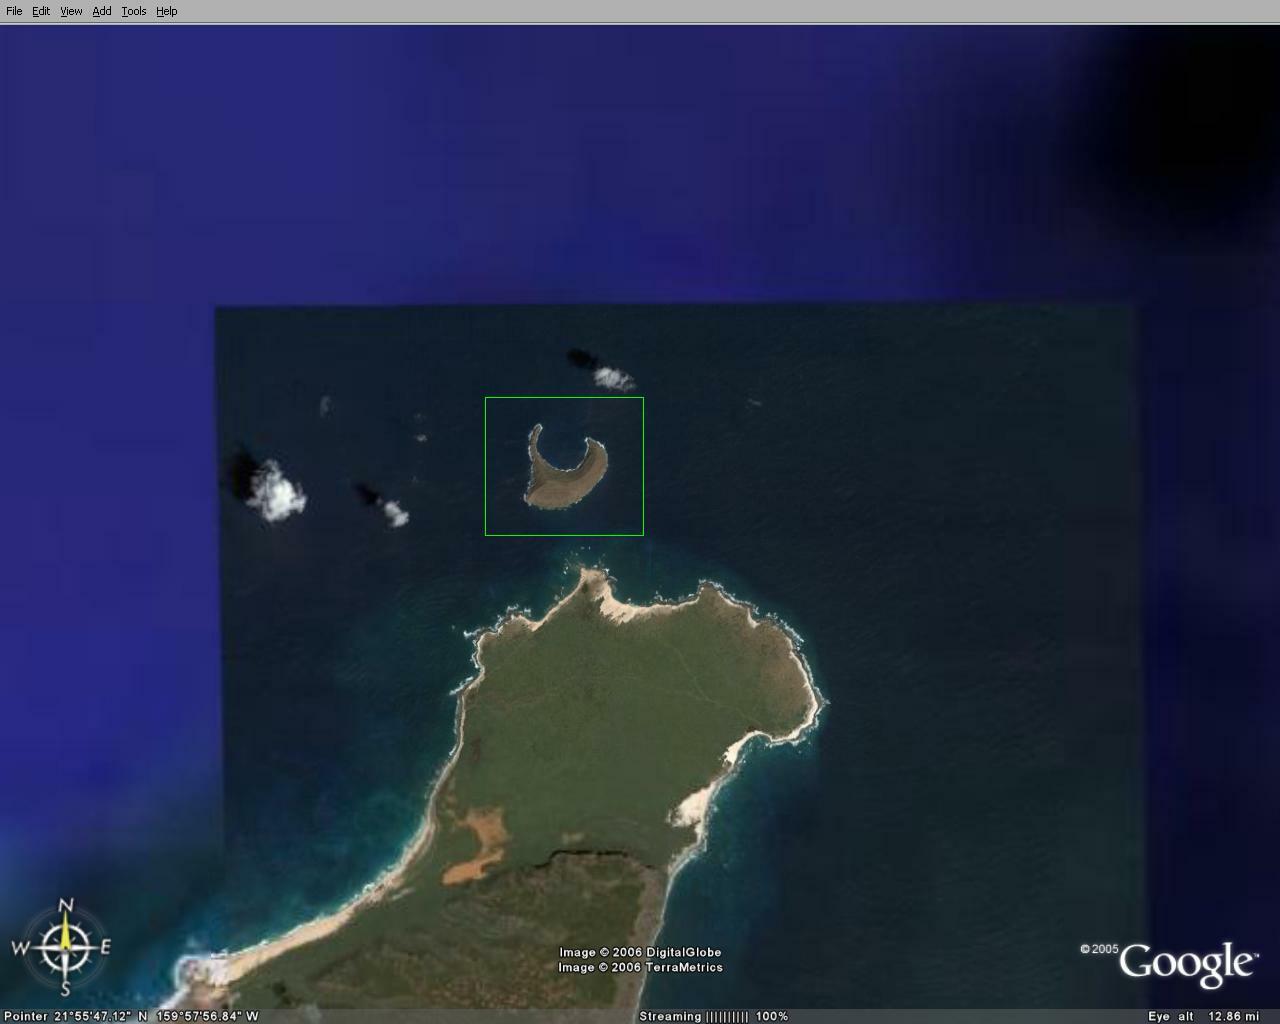
Task: Open the Help menu
Action: pos(167,11)
